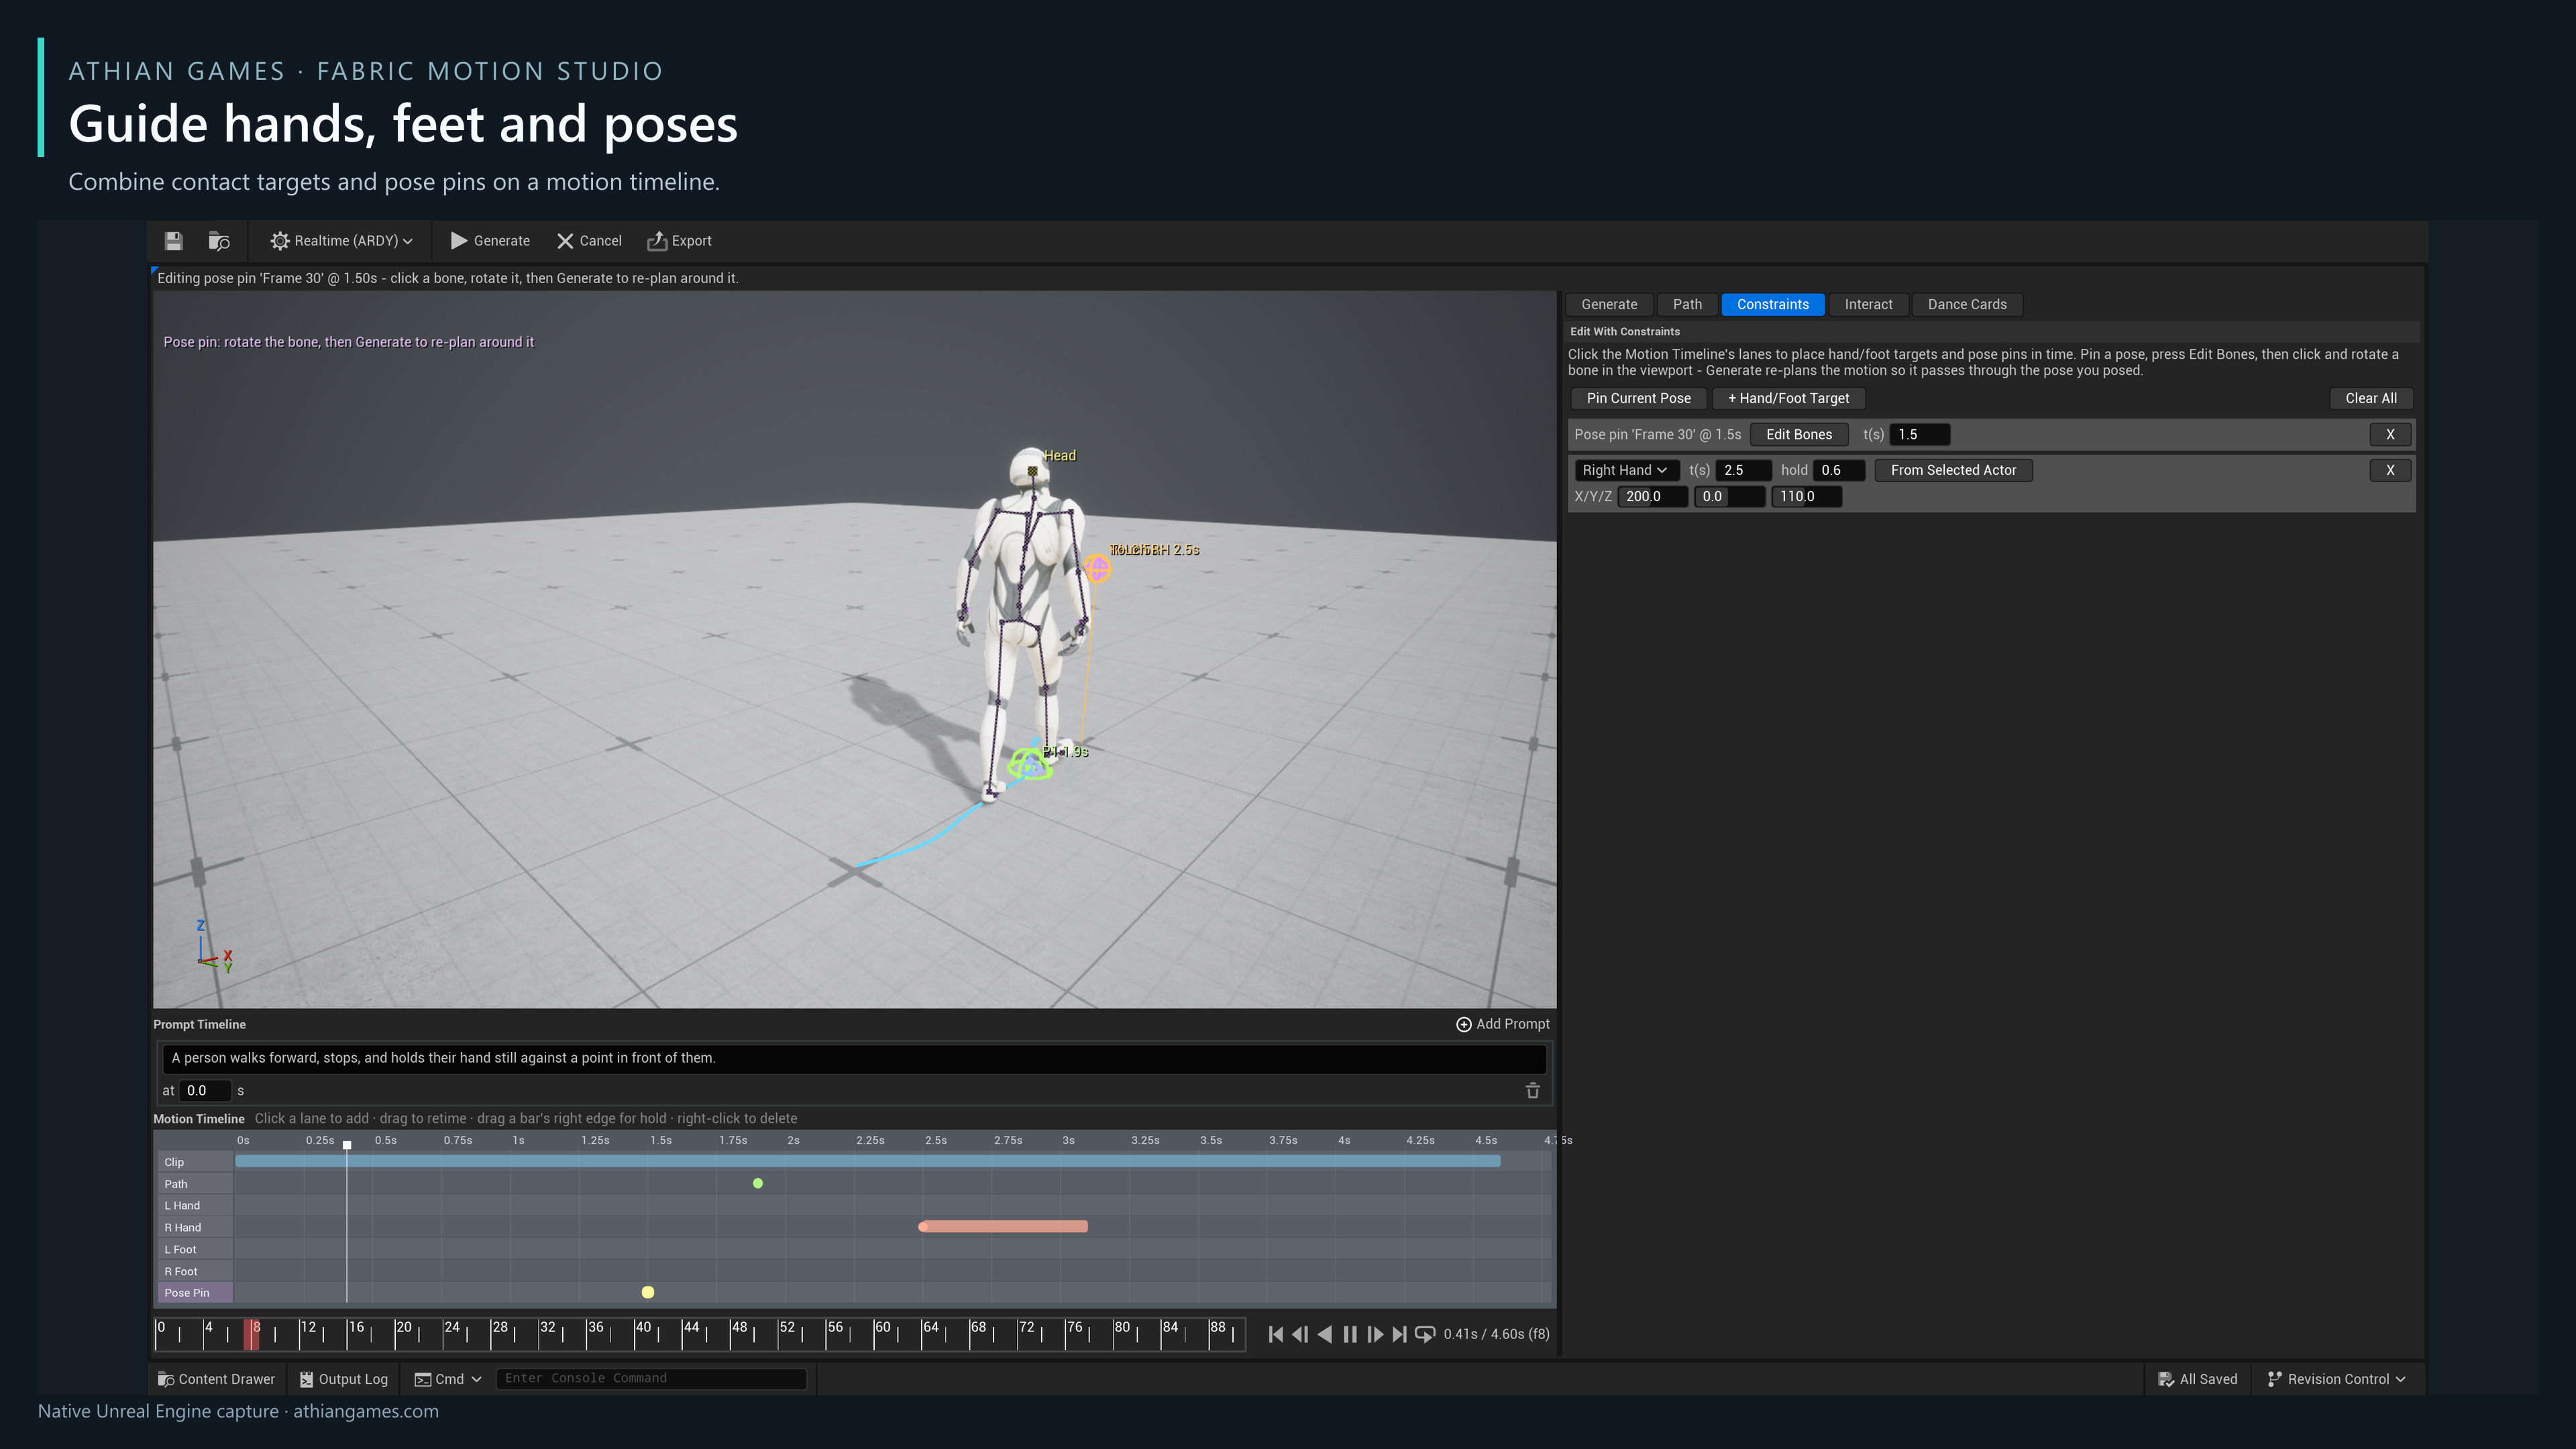Cancel generation from the toolbar

[x=589, y=241]
